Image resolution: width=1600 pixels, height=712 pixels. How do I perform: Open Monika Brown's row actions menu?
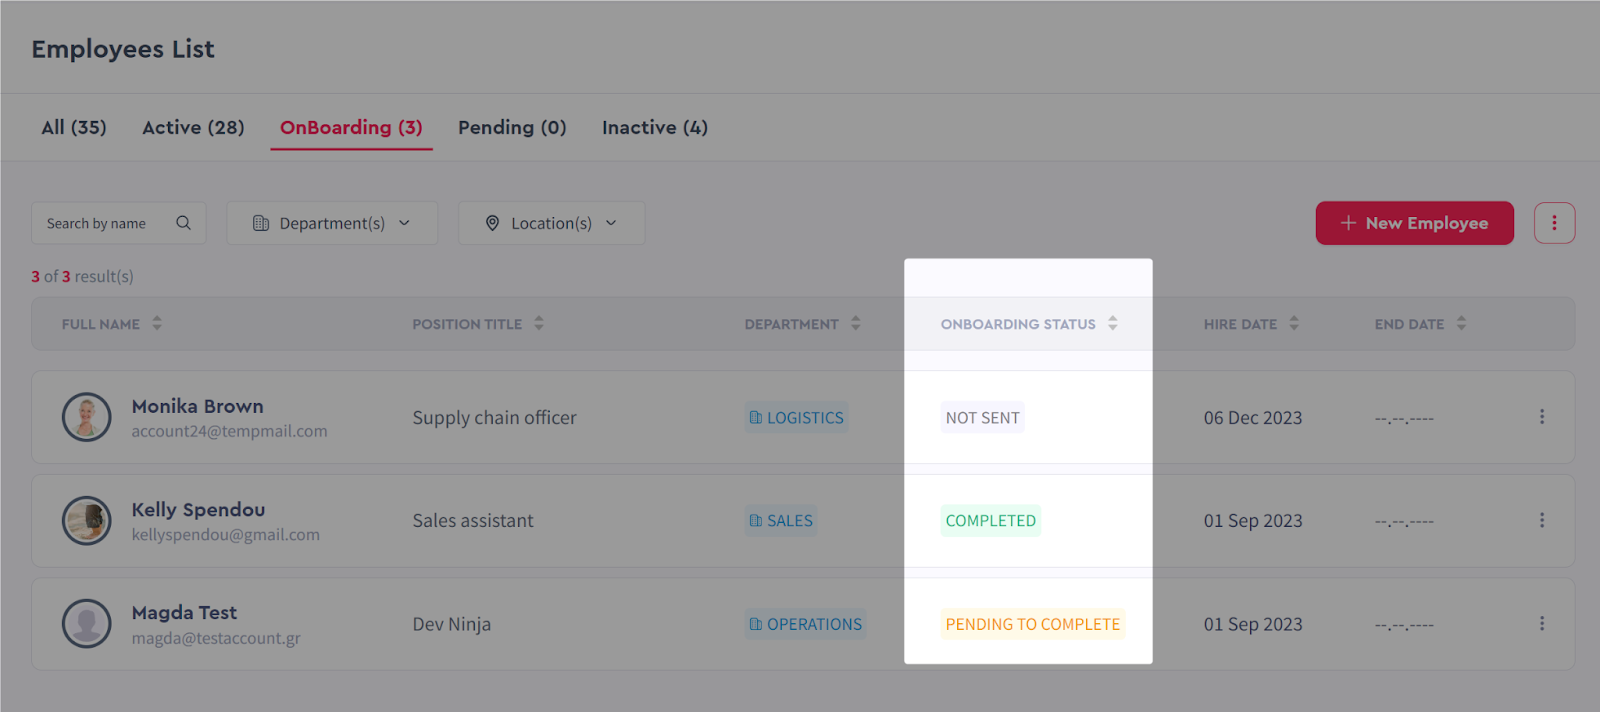[x=1542, y=417]
